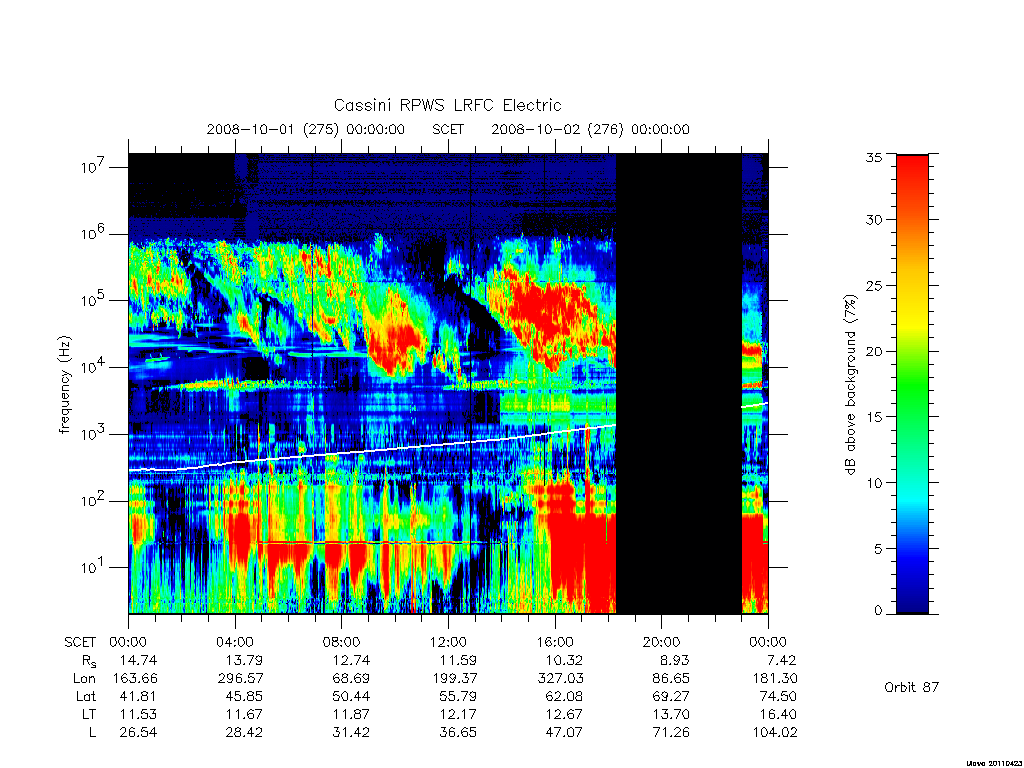Click the LT value 11.67
Viewport: 1024px width, 768px height.
(244, 714)
